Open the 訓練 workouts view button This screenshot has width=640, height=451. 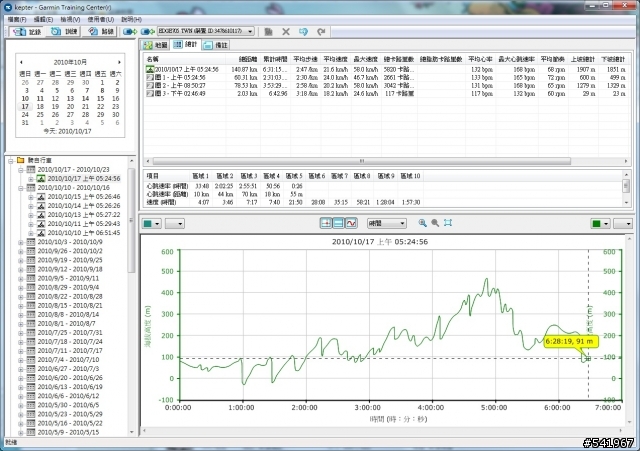(x=64, y=31)
